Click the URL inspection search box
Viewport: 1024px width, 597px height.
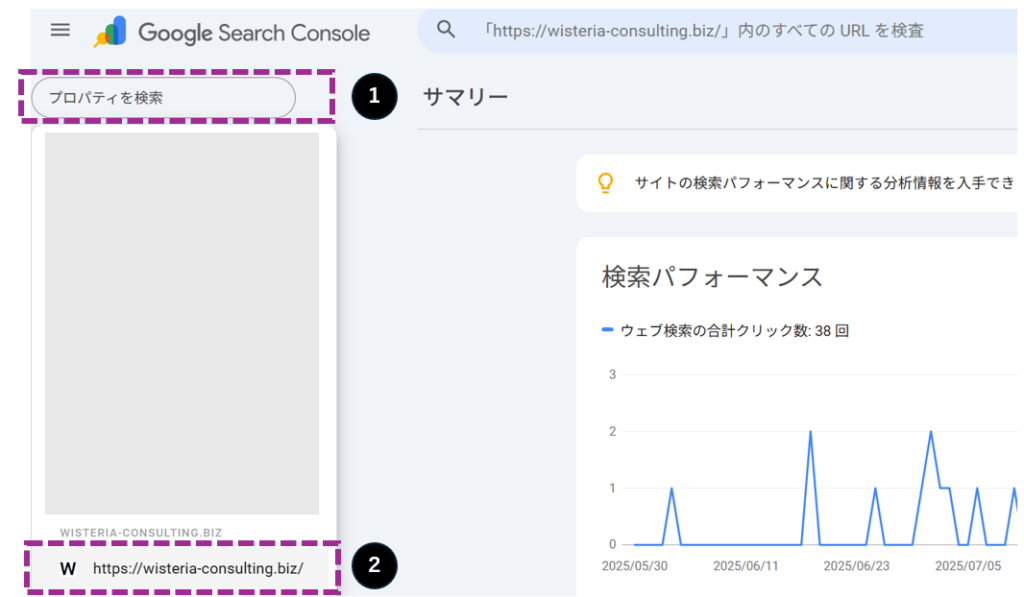(x=717, y=31)
